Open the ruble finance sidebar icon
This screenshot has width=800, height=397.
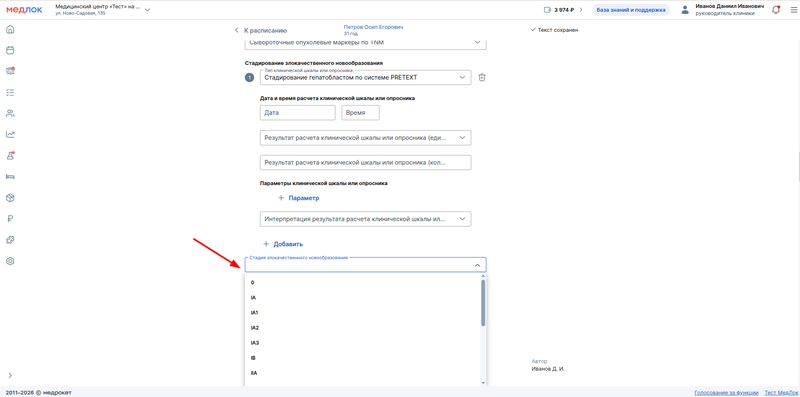(x=10, y=219)
